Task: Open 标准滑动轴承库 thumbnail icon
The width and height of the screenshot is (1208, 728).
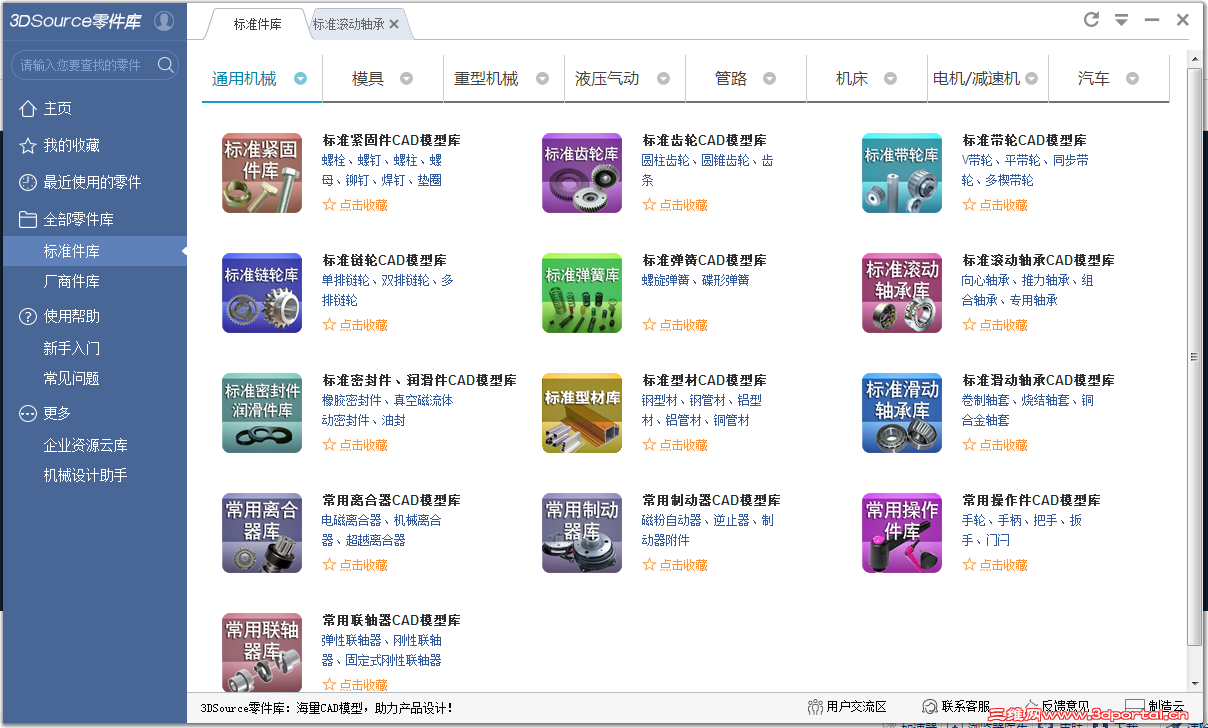Action: 902,413
